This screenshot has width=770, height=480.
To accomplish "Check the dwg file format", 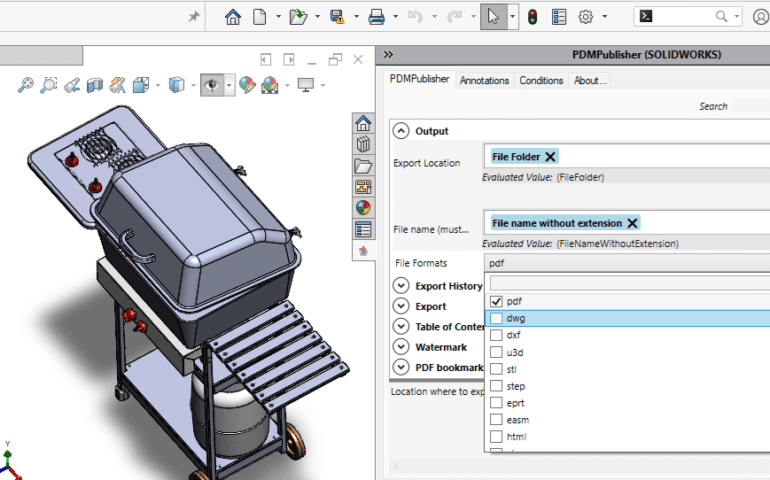I will (x=496, y=318).
